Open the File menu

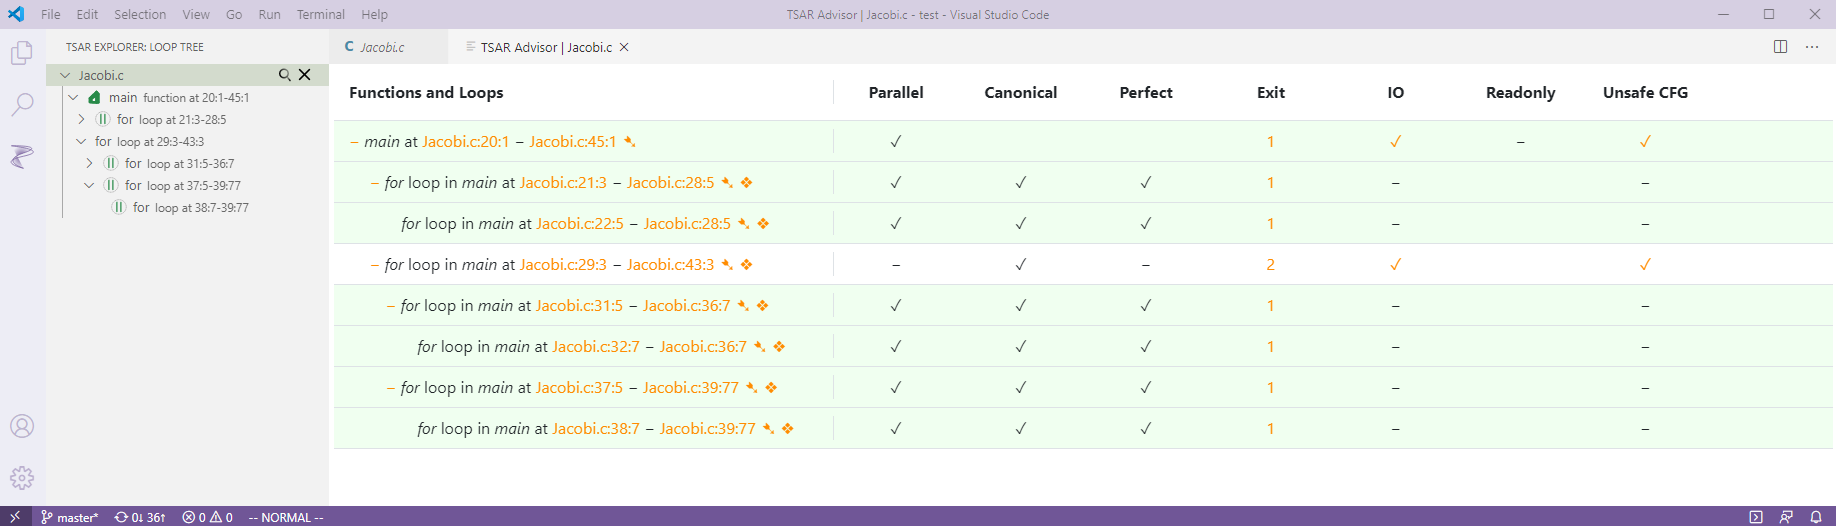[51, 14]
